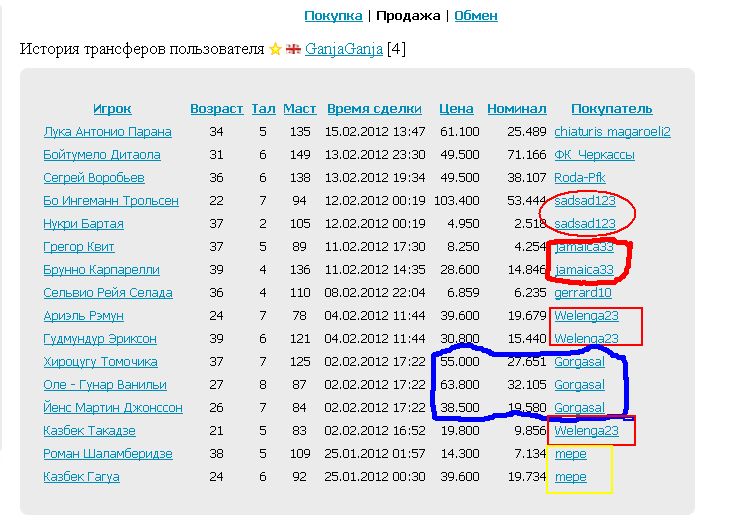
Task: Open player Бо Ингеманн Трольсен page
Action: (111, 200)
